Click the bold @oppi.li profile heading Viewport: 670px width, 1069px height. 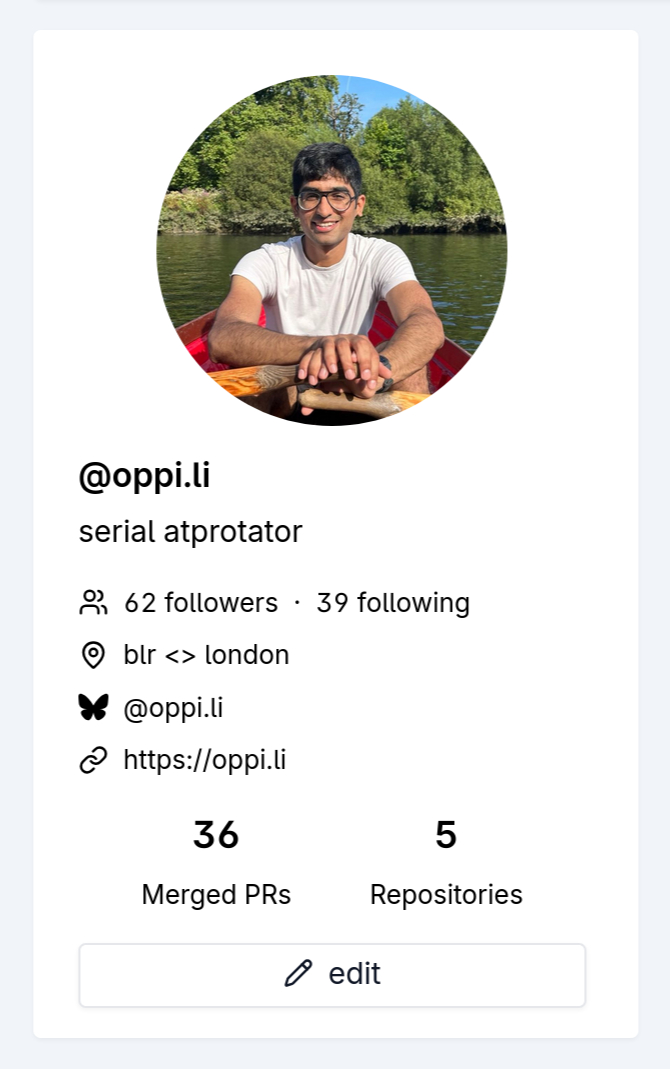[144, 476]
